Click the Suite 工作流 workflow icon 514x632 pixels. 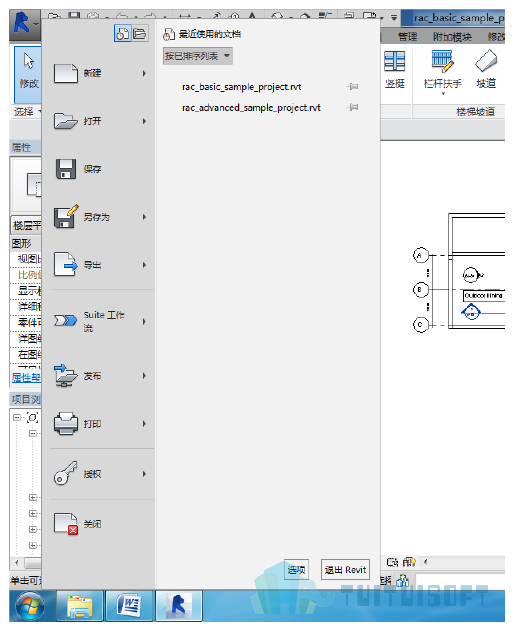click(66, 321)
